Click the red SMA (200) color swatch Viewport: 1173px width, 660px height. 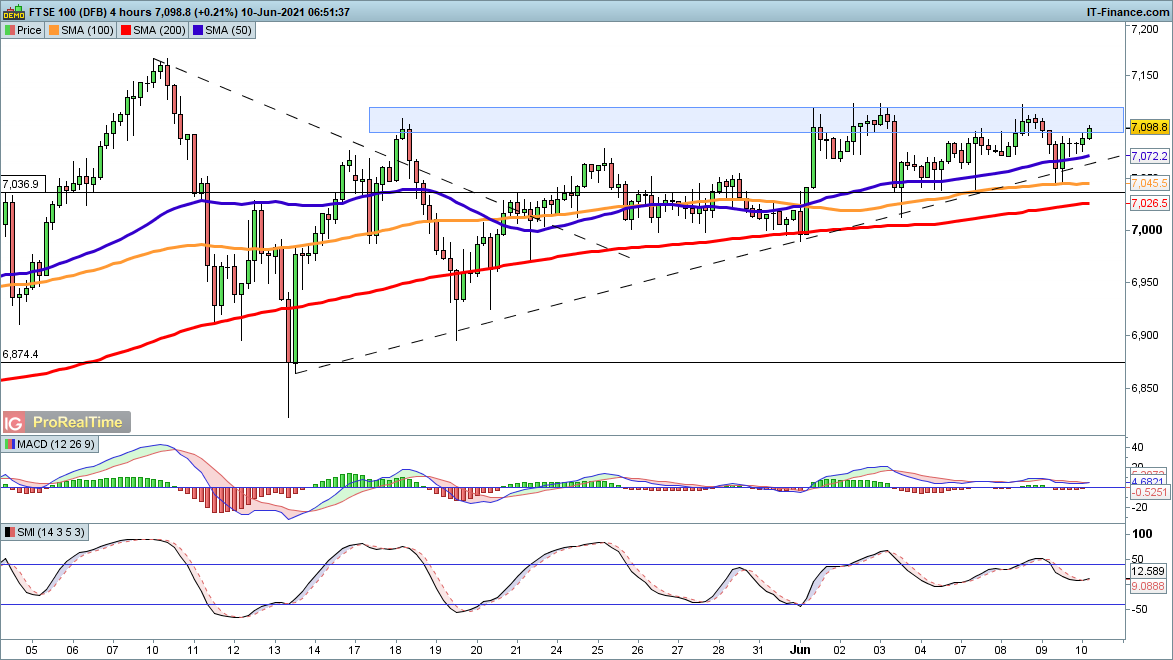click(x=127, y=30)
